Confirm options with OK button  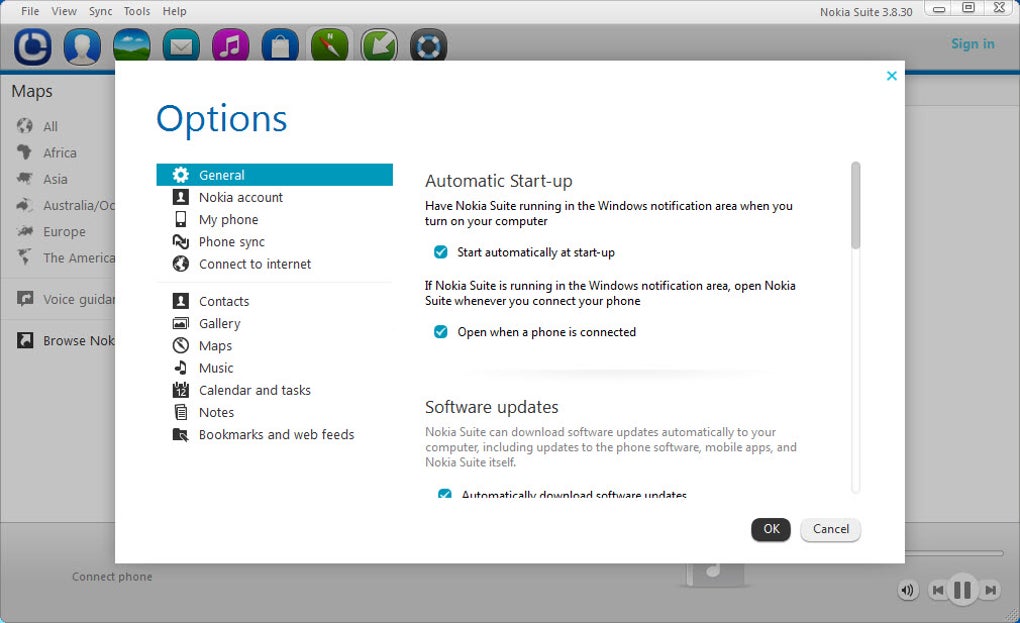click(x=771, y=529)
